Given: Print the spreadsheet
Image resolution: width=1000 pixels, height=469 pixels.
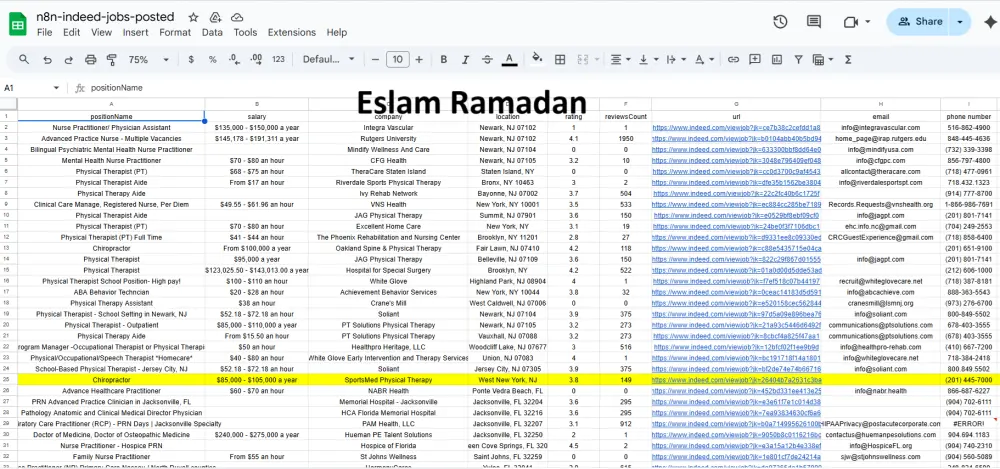Looking at the screenshot, I should point(91,59).
